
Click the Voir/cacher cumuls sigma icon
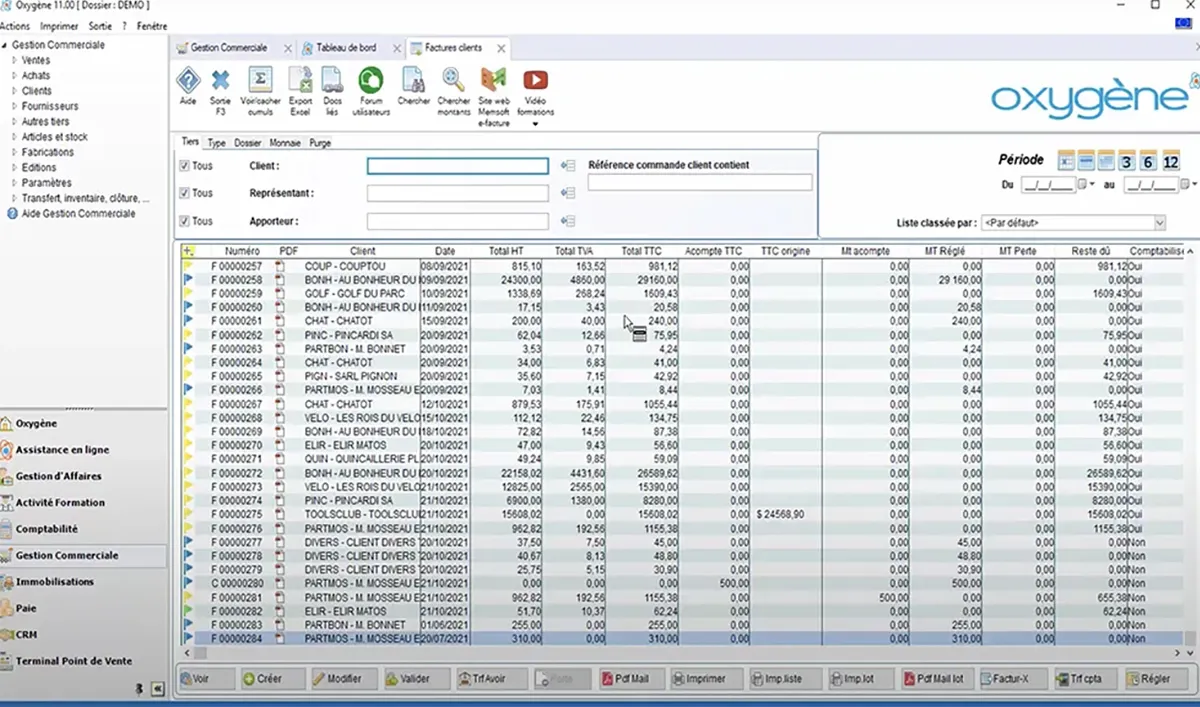pos(260,81)
